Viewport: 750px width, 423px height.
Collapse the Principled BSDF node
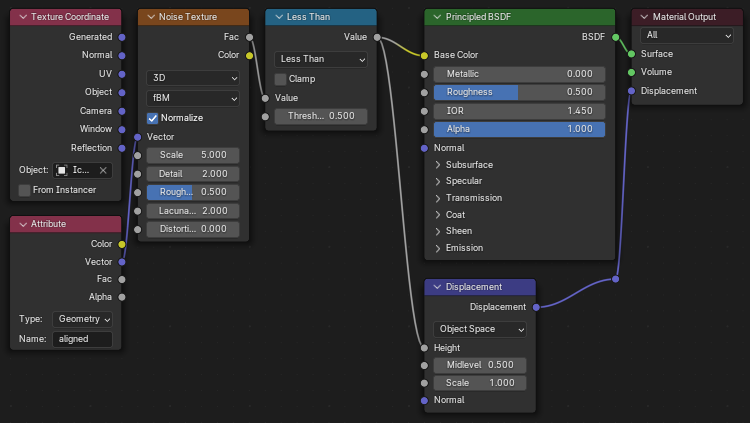click(437, 17)
